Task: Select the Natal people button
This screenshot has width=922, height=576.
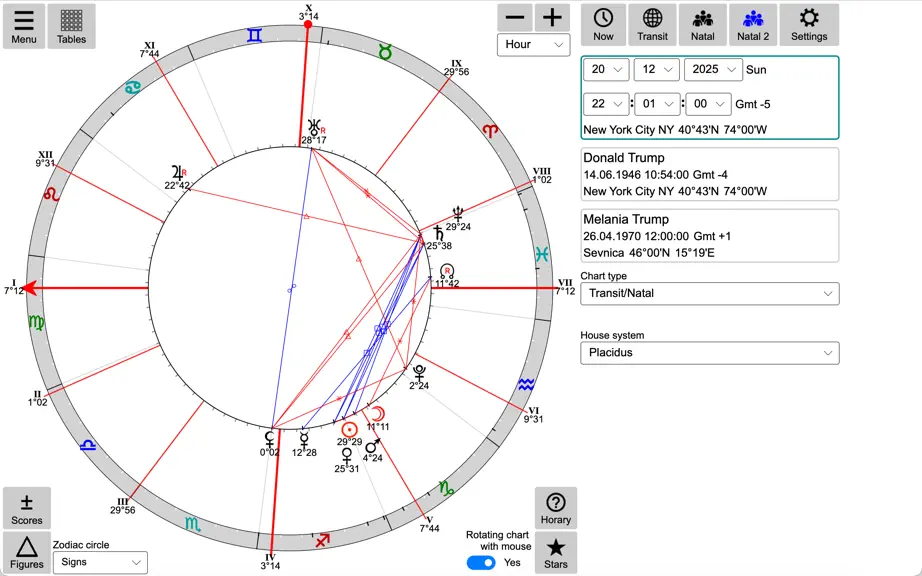Action: (x=703, y=25)
